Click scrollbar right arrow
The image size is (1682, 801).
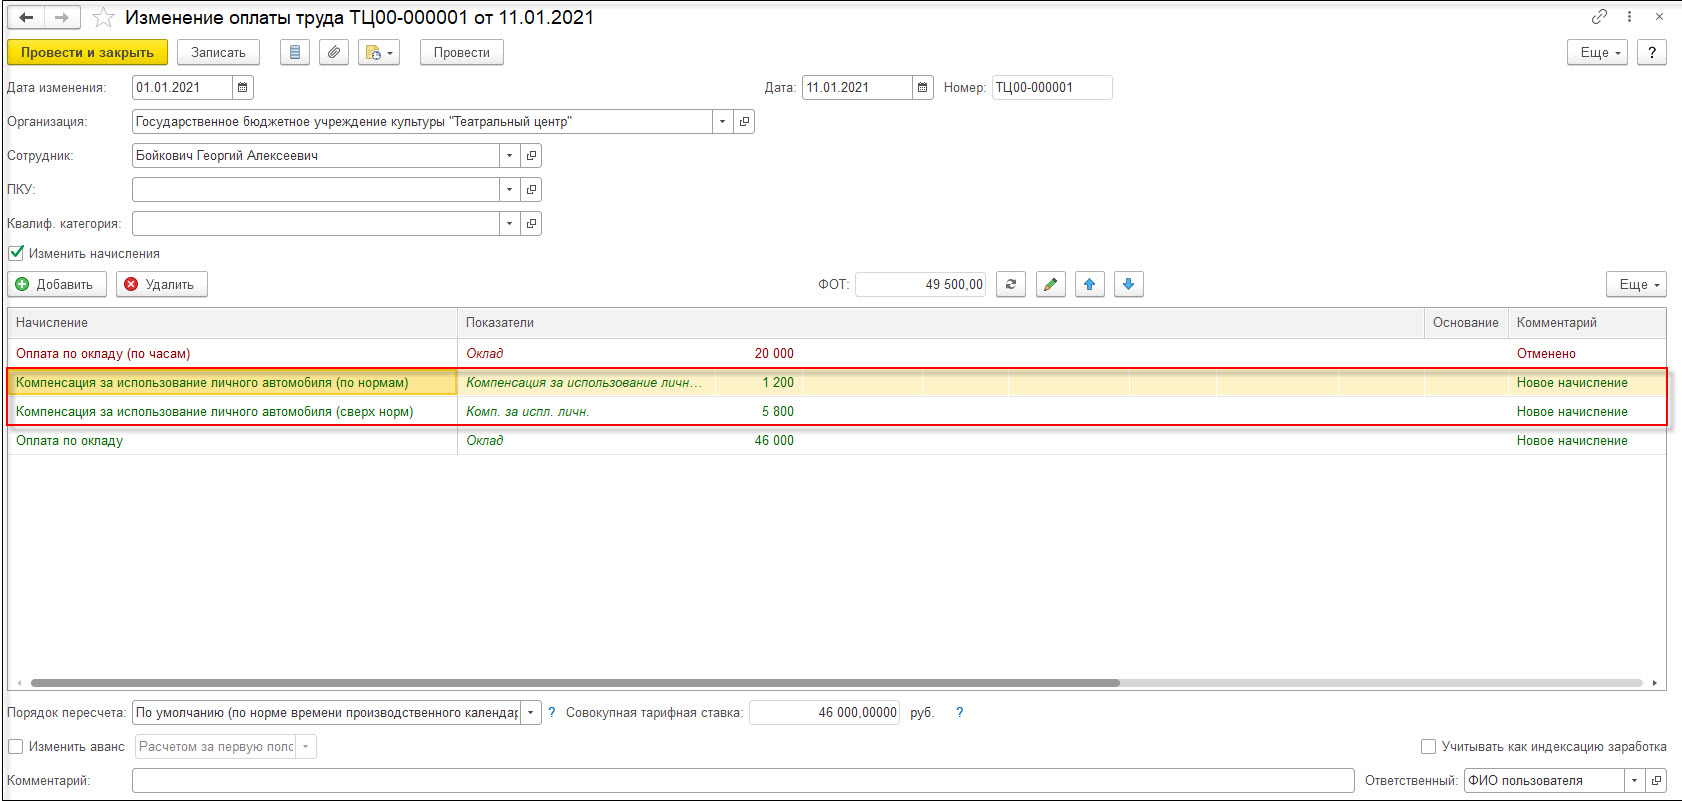point(1655,683)
